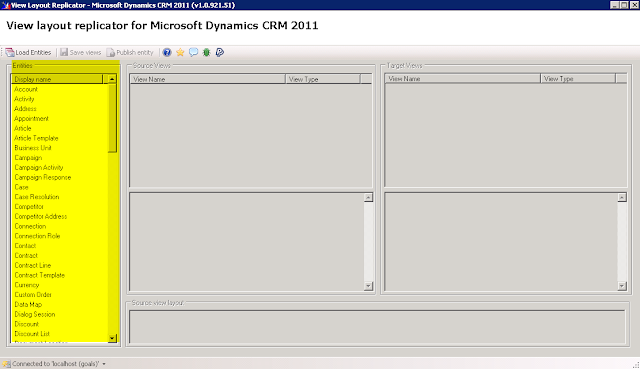Click the Display name column header
Viewport: 640px width, 369px height.
[57, 79]
